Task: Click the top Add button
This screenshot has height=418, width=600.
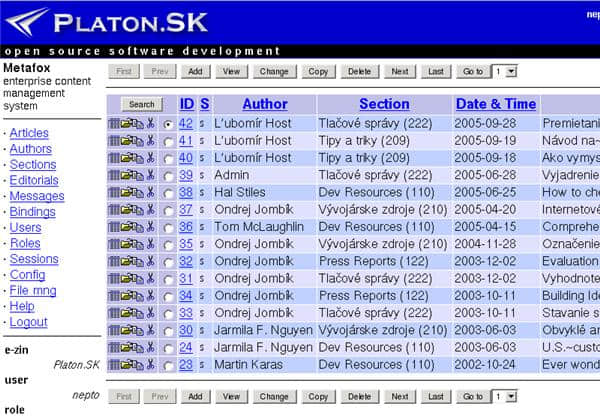Action: point(195,72)
